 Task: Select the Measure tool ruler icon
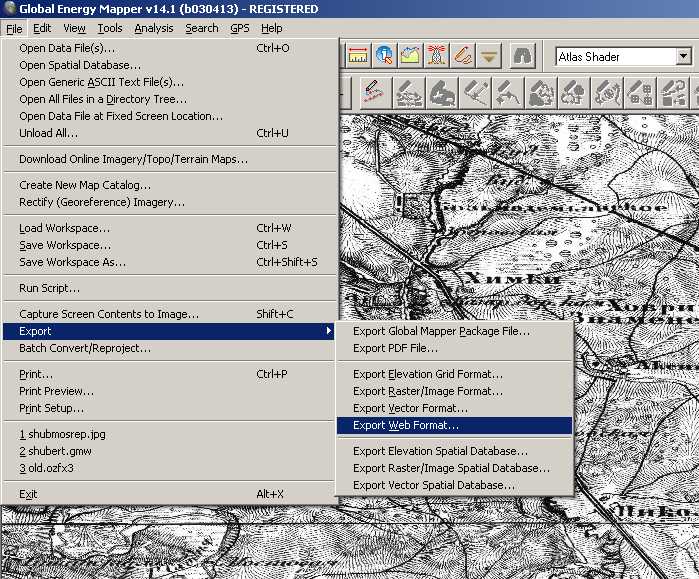click(x=358, y=56)
